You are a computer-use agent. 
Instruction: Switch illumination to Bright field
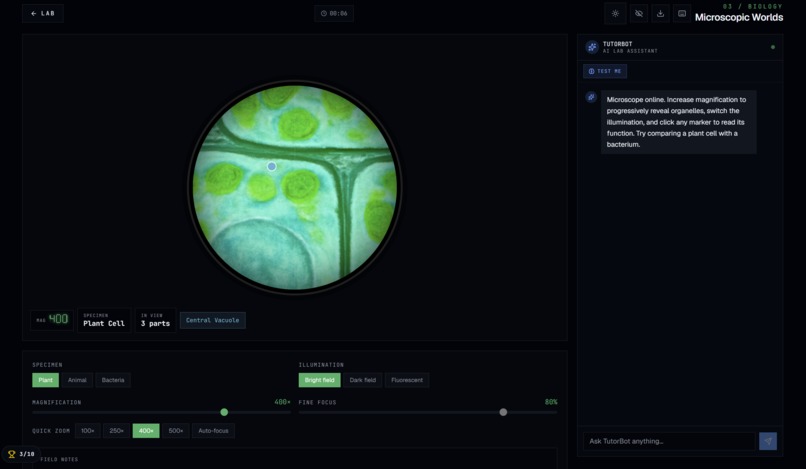tap(319, 380)
